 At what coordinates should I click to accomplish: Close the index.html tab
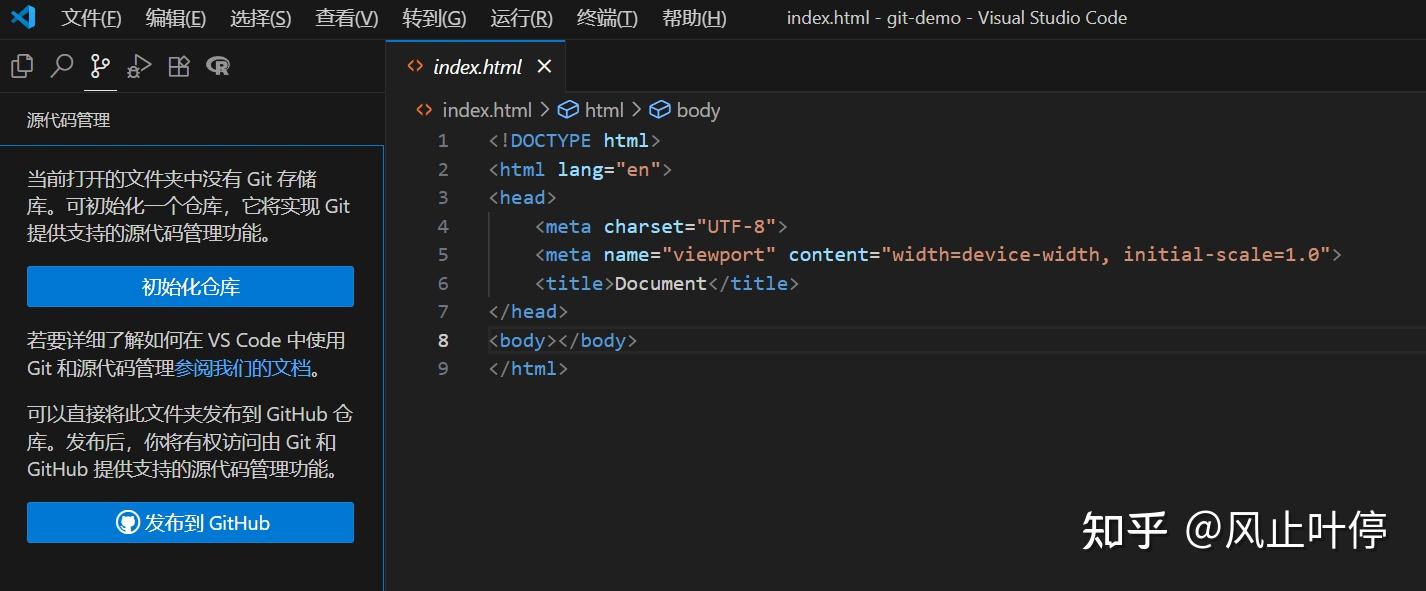(544, 66)
